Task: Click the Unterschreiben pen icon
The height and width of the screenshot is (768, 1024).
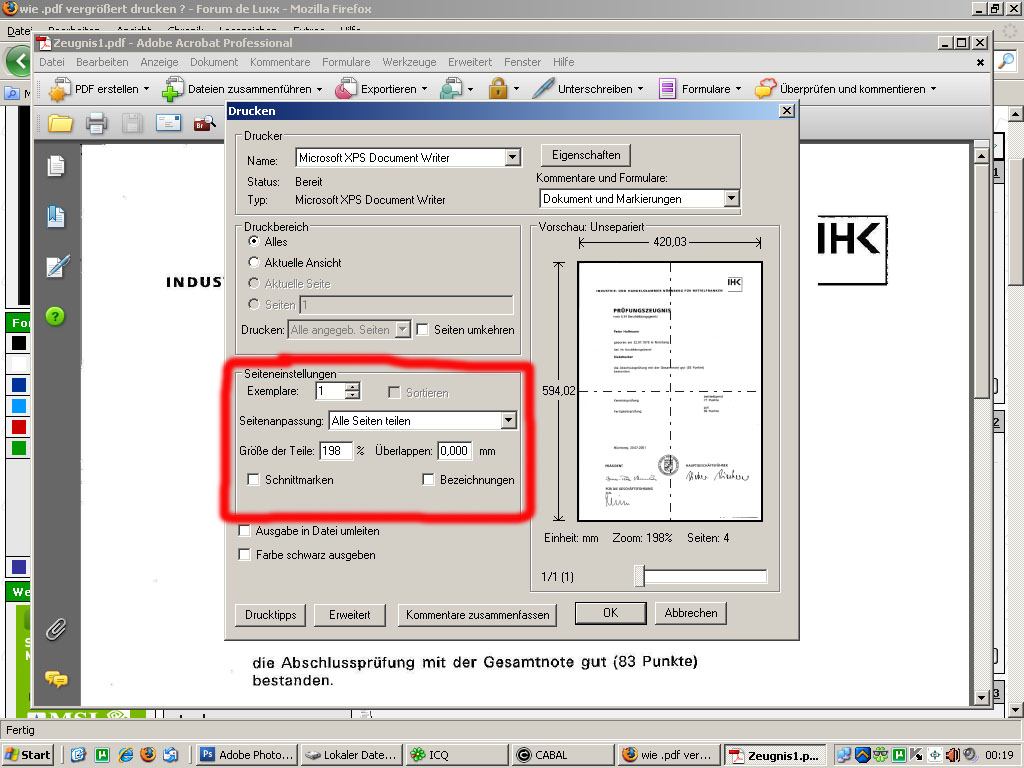Action: click(543, 89)
